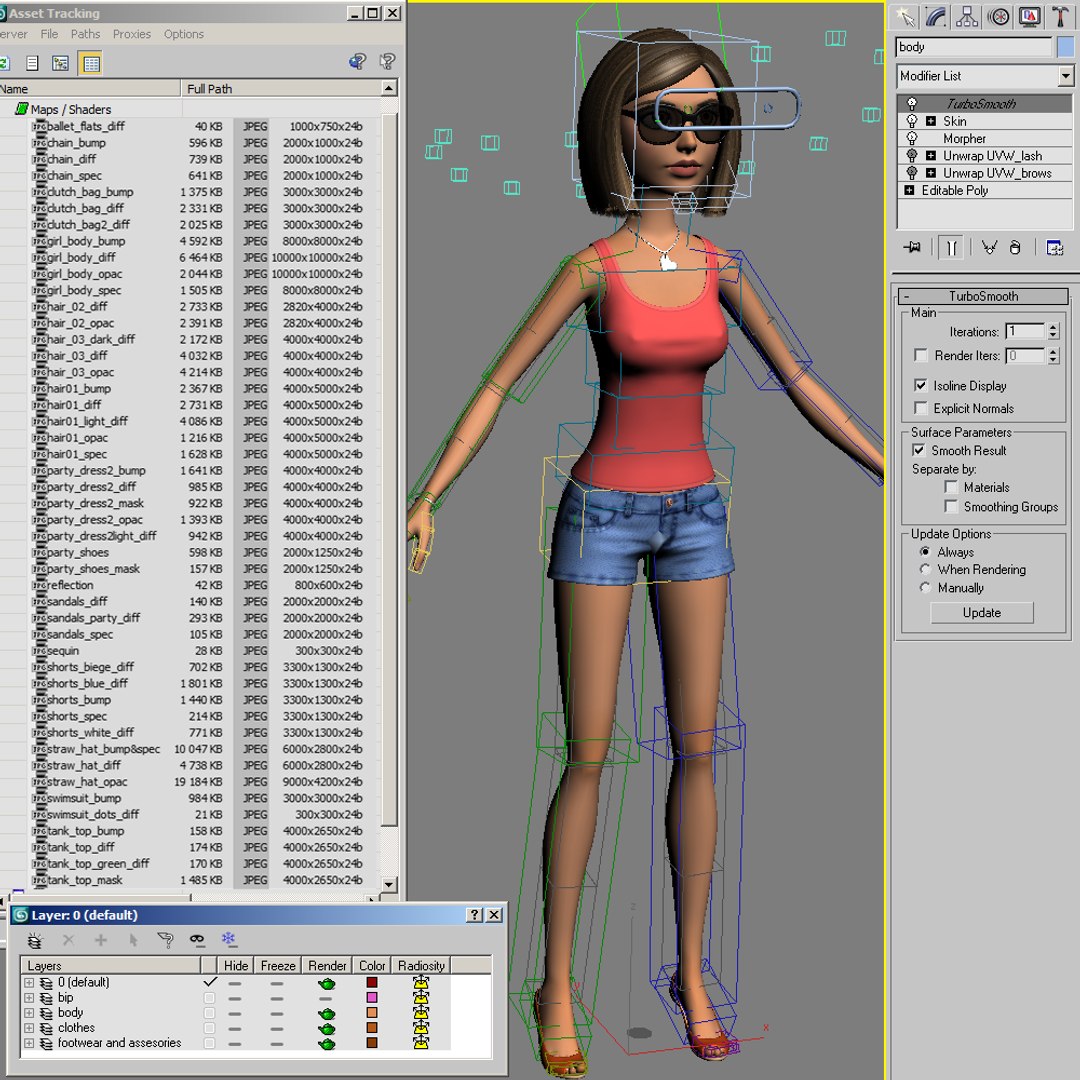Screen dimensions: 1080x1080
Task: Select When Rendering update option
Action: point(925,569)
